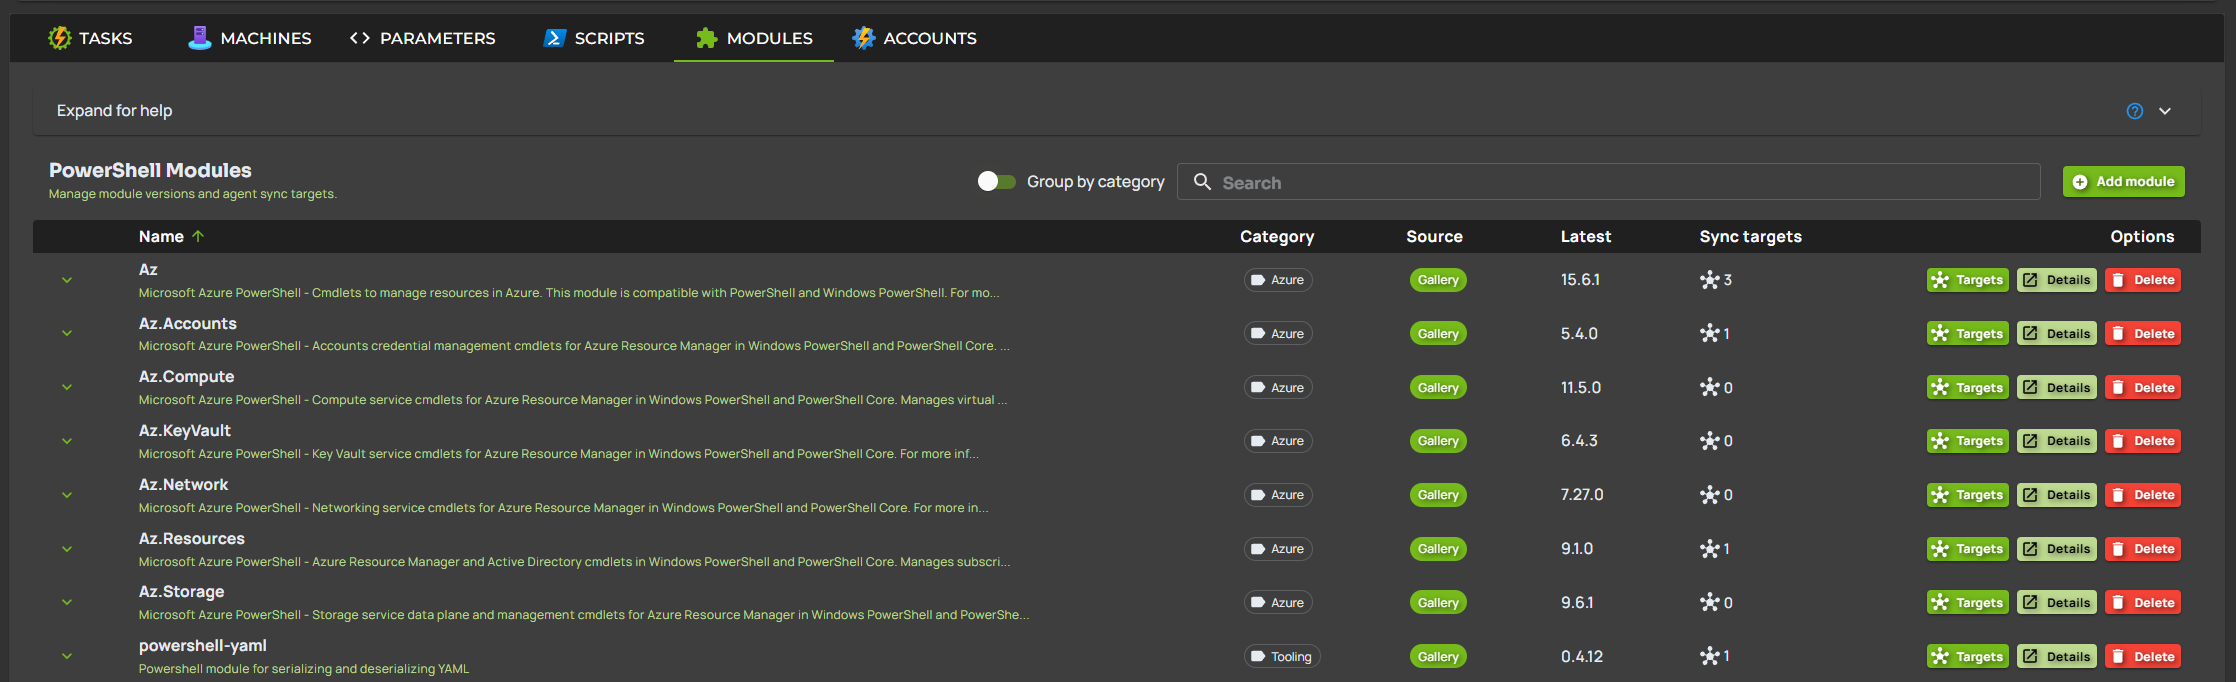Click the Modules puzzle piece icon

[707, 38]
